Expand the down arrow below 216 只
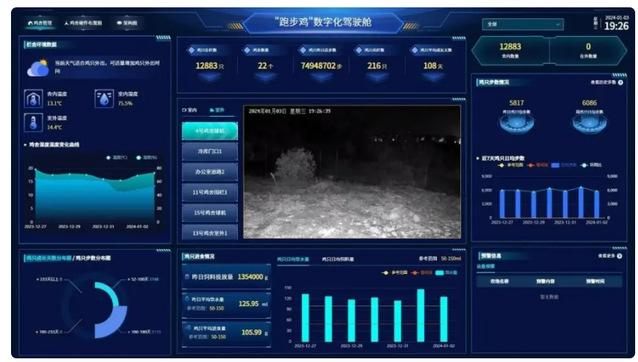The width and height of the screenshot is (638, 362). point(377,76)
